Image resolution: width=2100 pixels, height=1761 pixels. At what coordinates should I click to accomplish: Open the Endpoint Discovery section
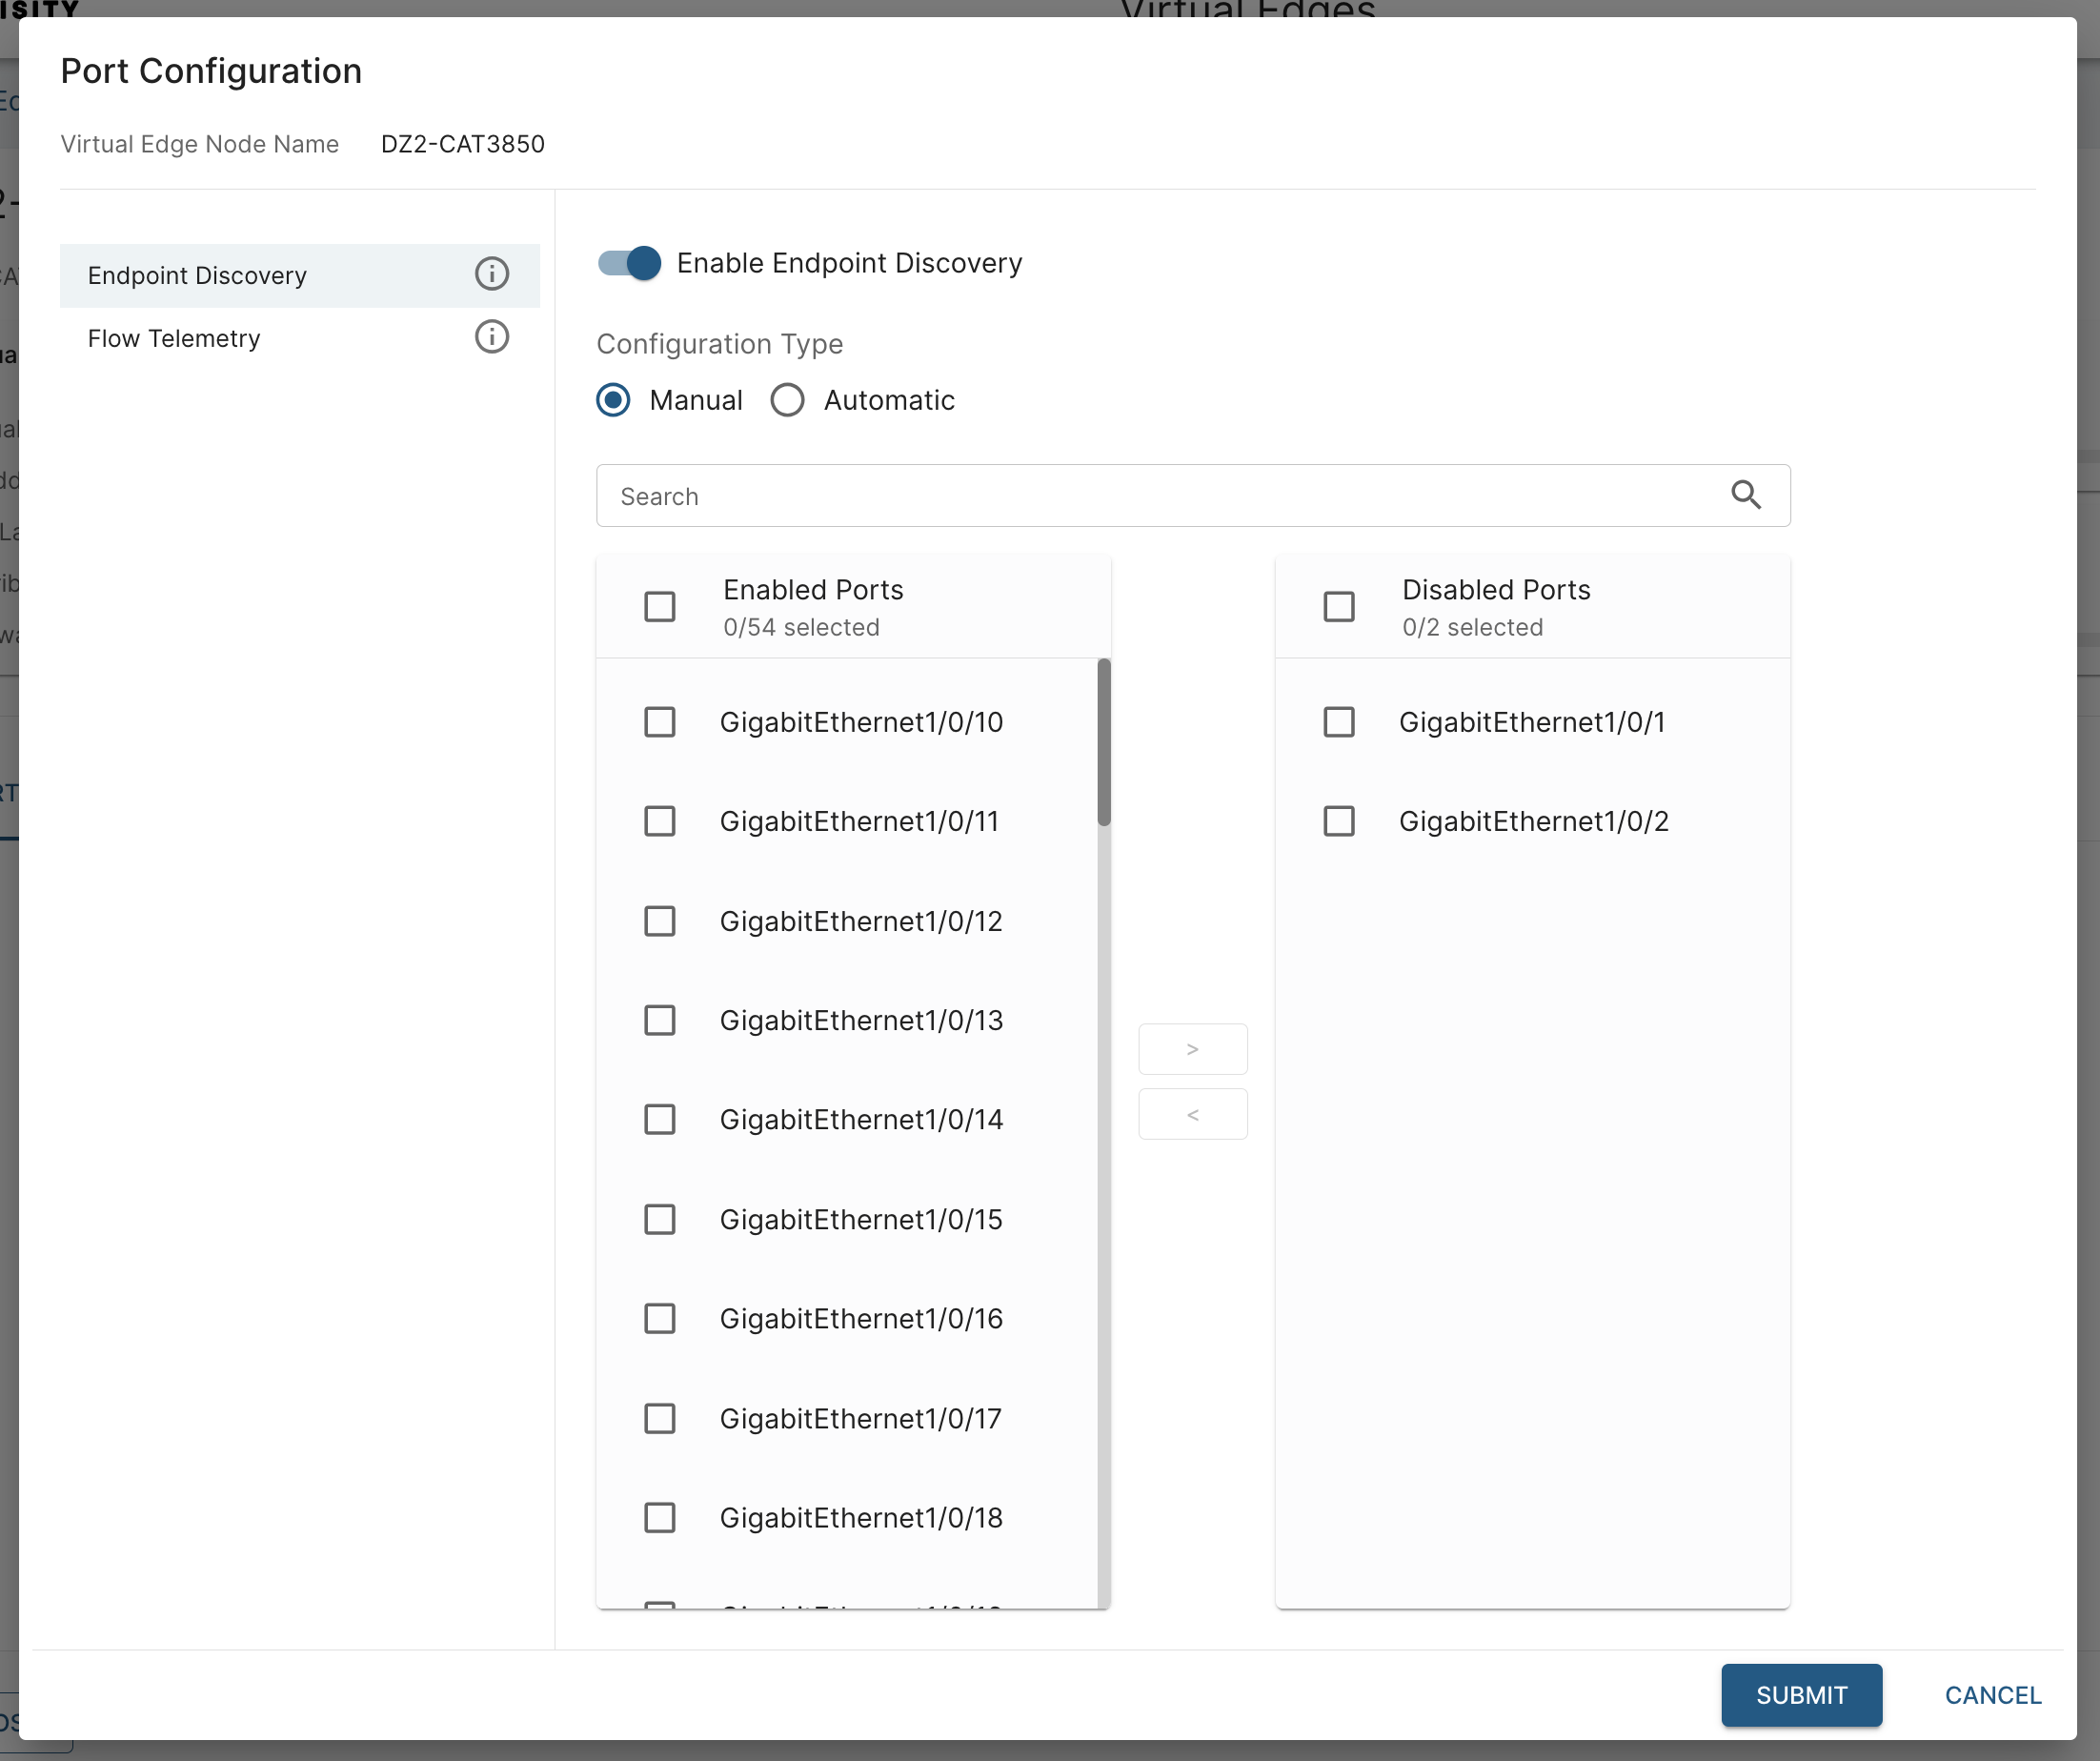(198, 275)
